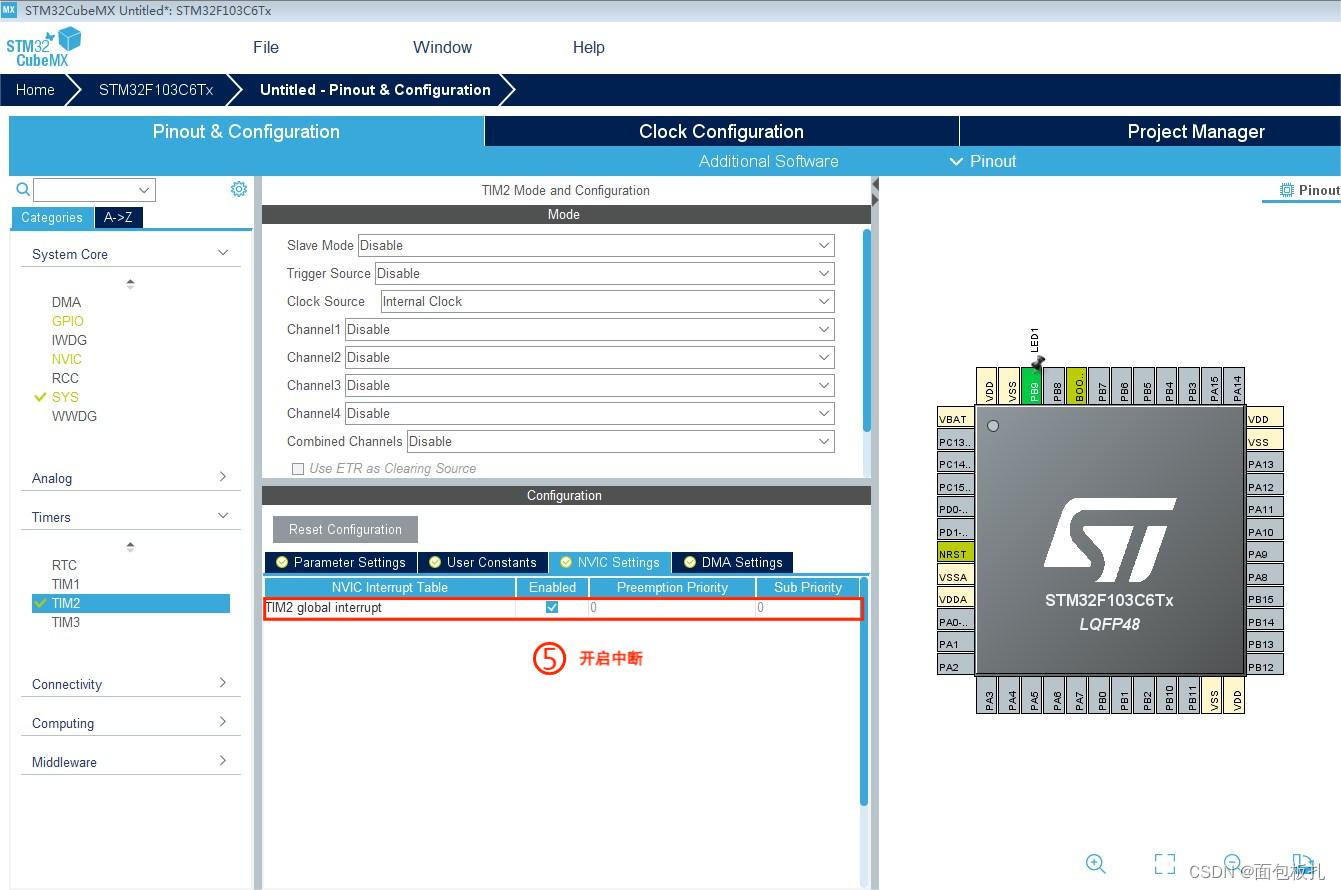The width and height of the screenshot is (1341, 890).
Task: Click the Pinout view chip icon
Action: click(x=1287, y=190)
